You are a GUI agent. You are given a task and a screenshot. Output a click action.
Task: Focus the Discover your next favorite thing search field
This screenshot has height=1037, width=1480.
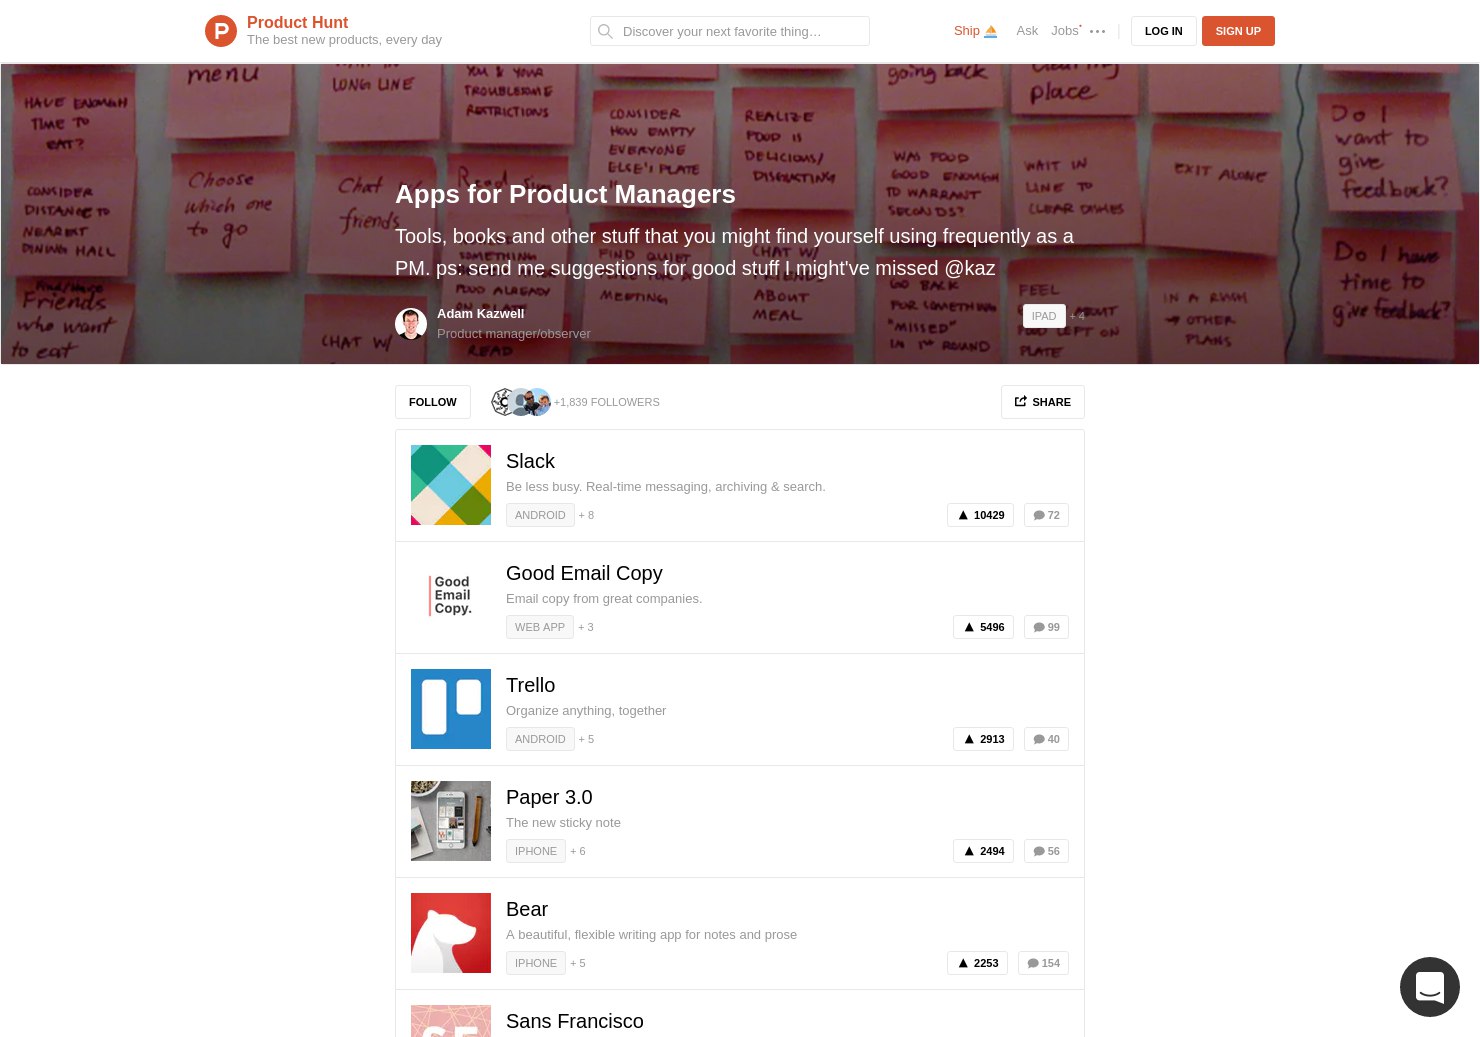click(x=730, y=31)
